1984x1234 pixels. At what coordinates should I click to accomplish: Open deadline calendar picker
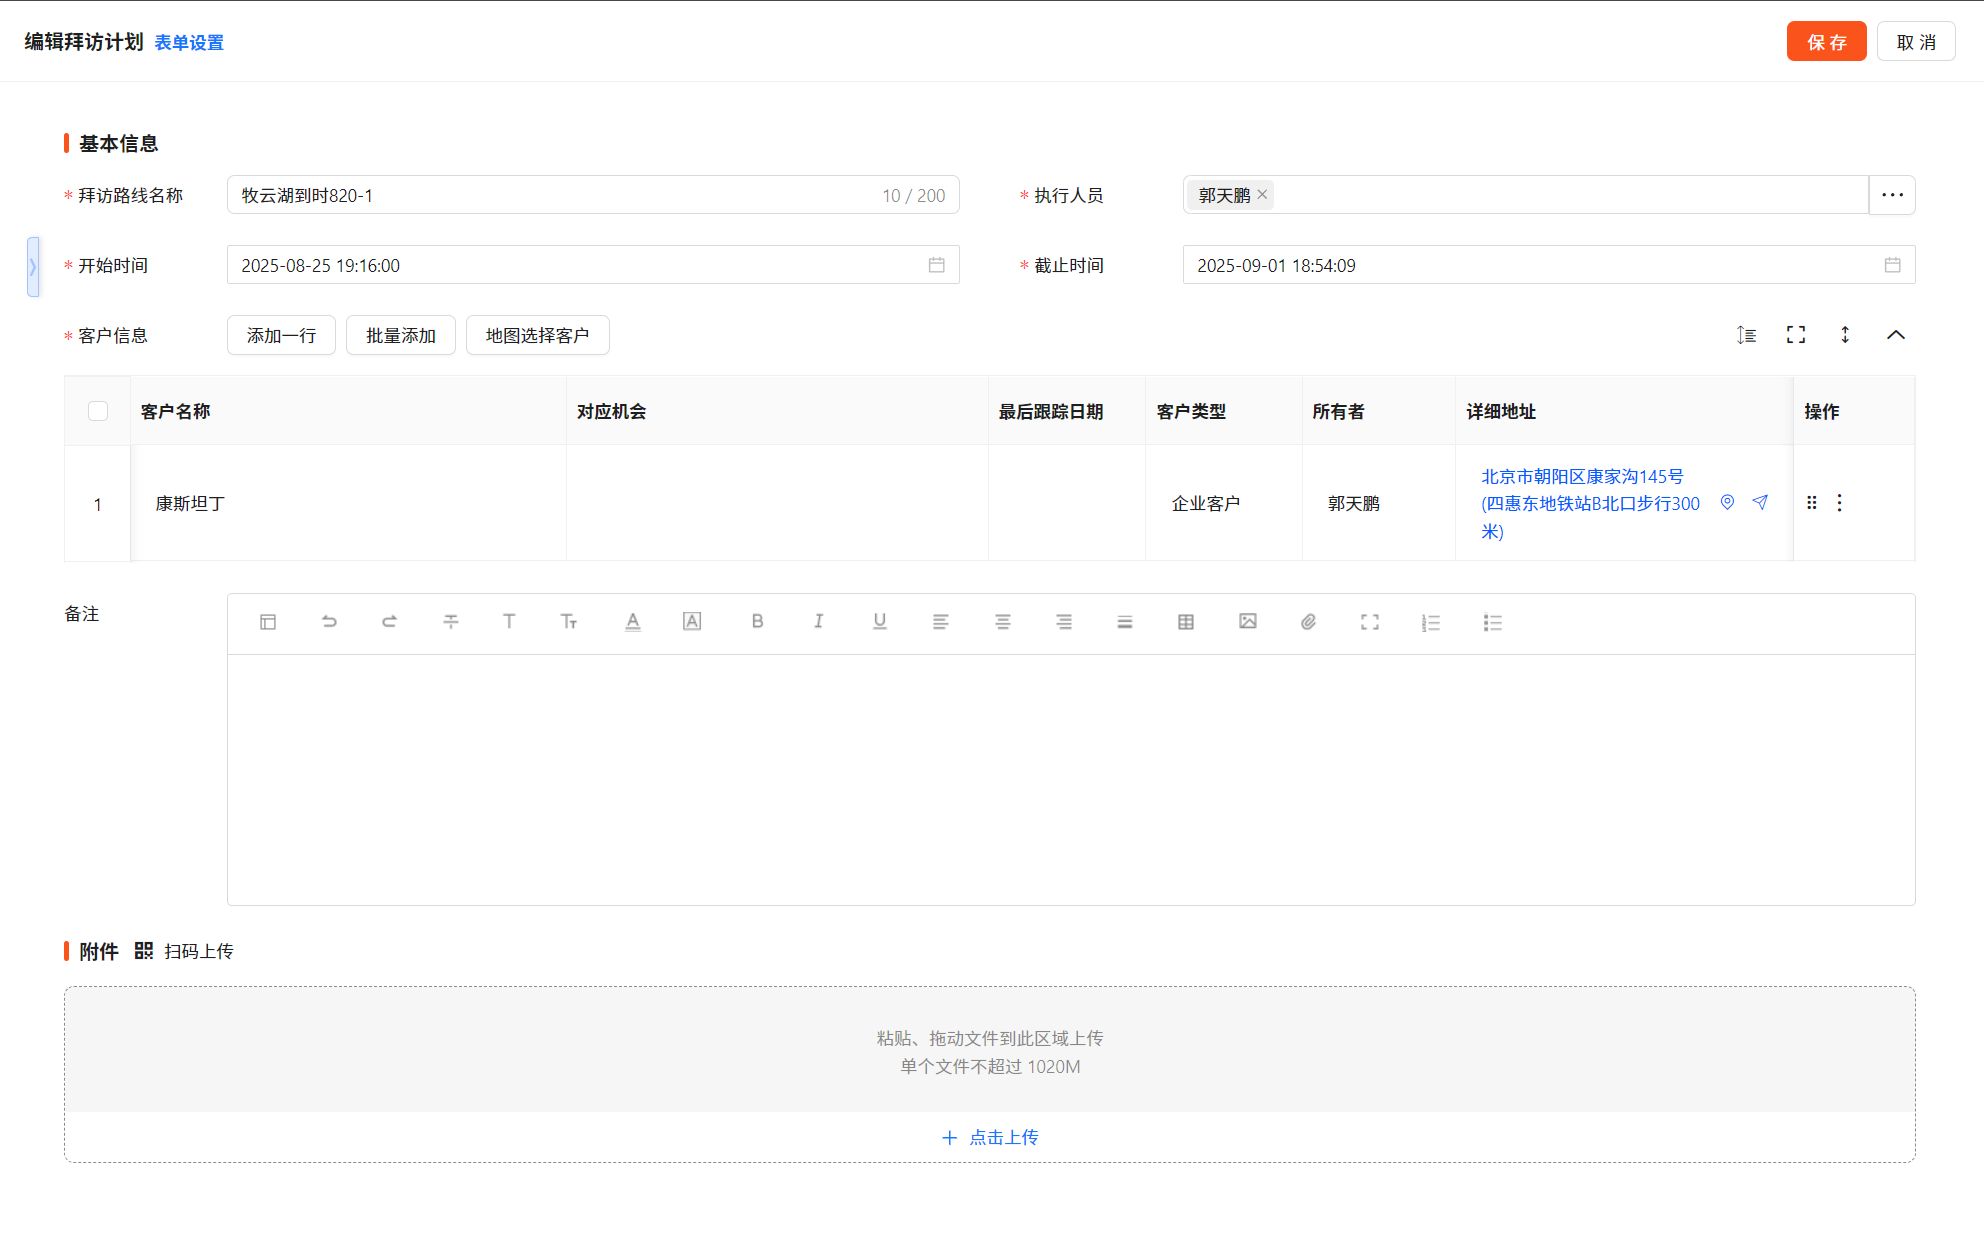(1893, 265)
